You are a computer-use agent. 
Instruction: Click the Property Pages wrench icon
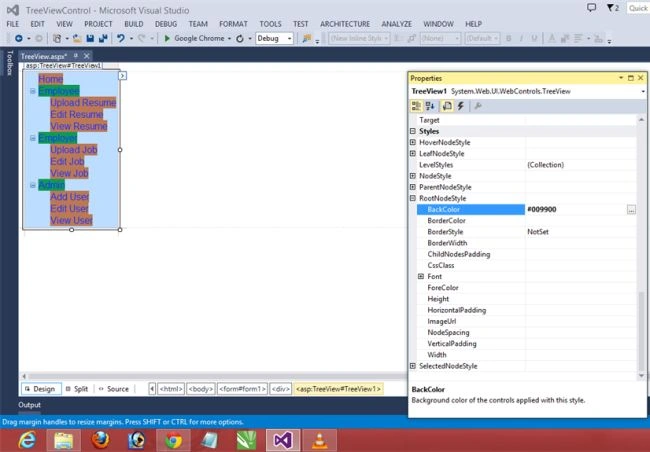(478, 106)
